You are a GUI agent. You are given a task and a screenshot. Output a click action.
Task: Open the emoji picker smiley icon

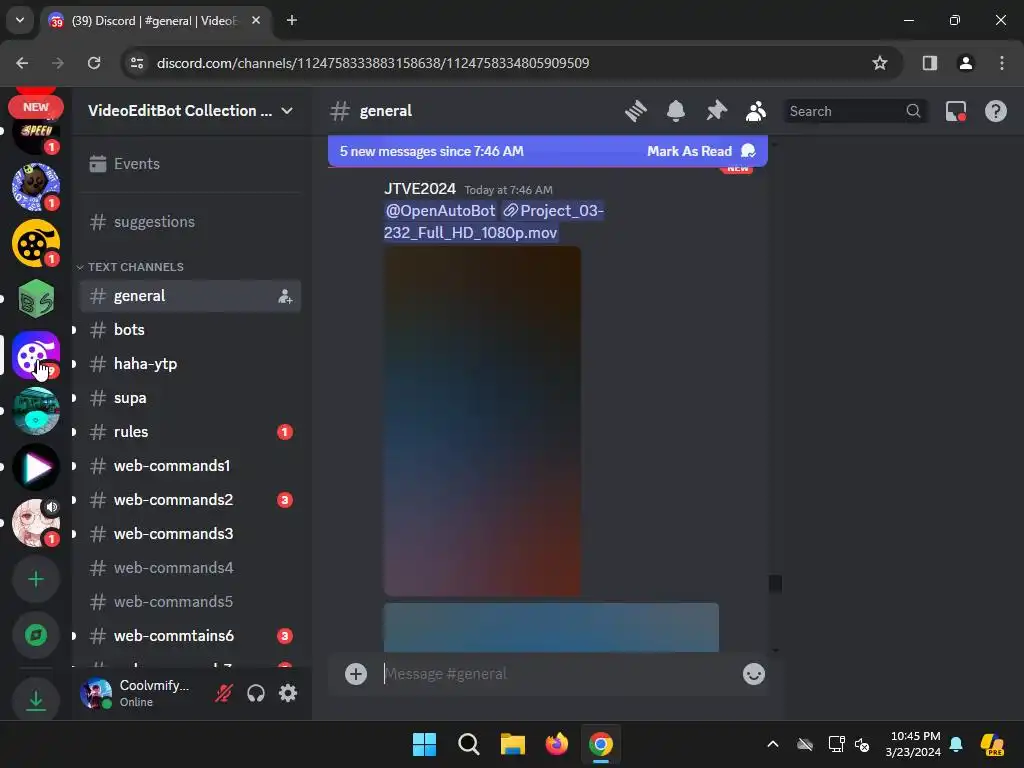coord(754,674)
